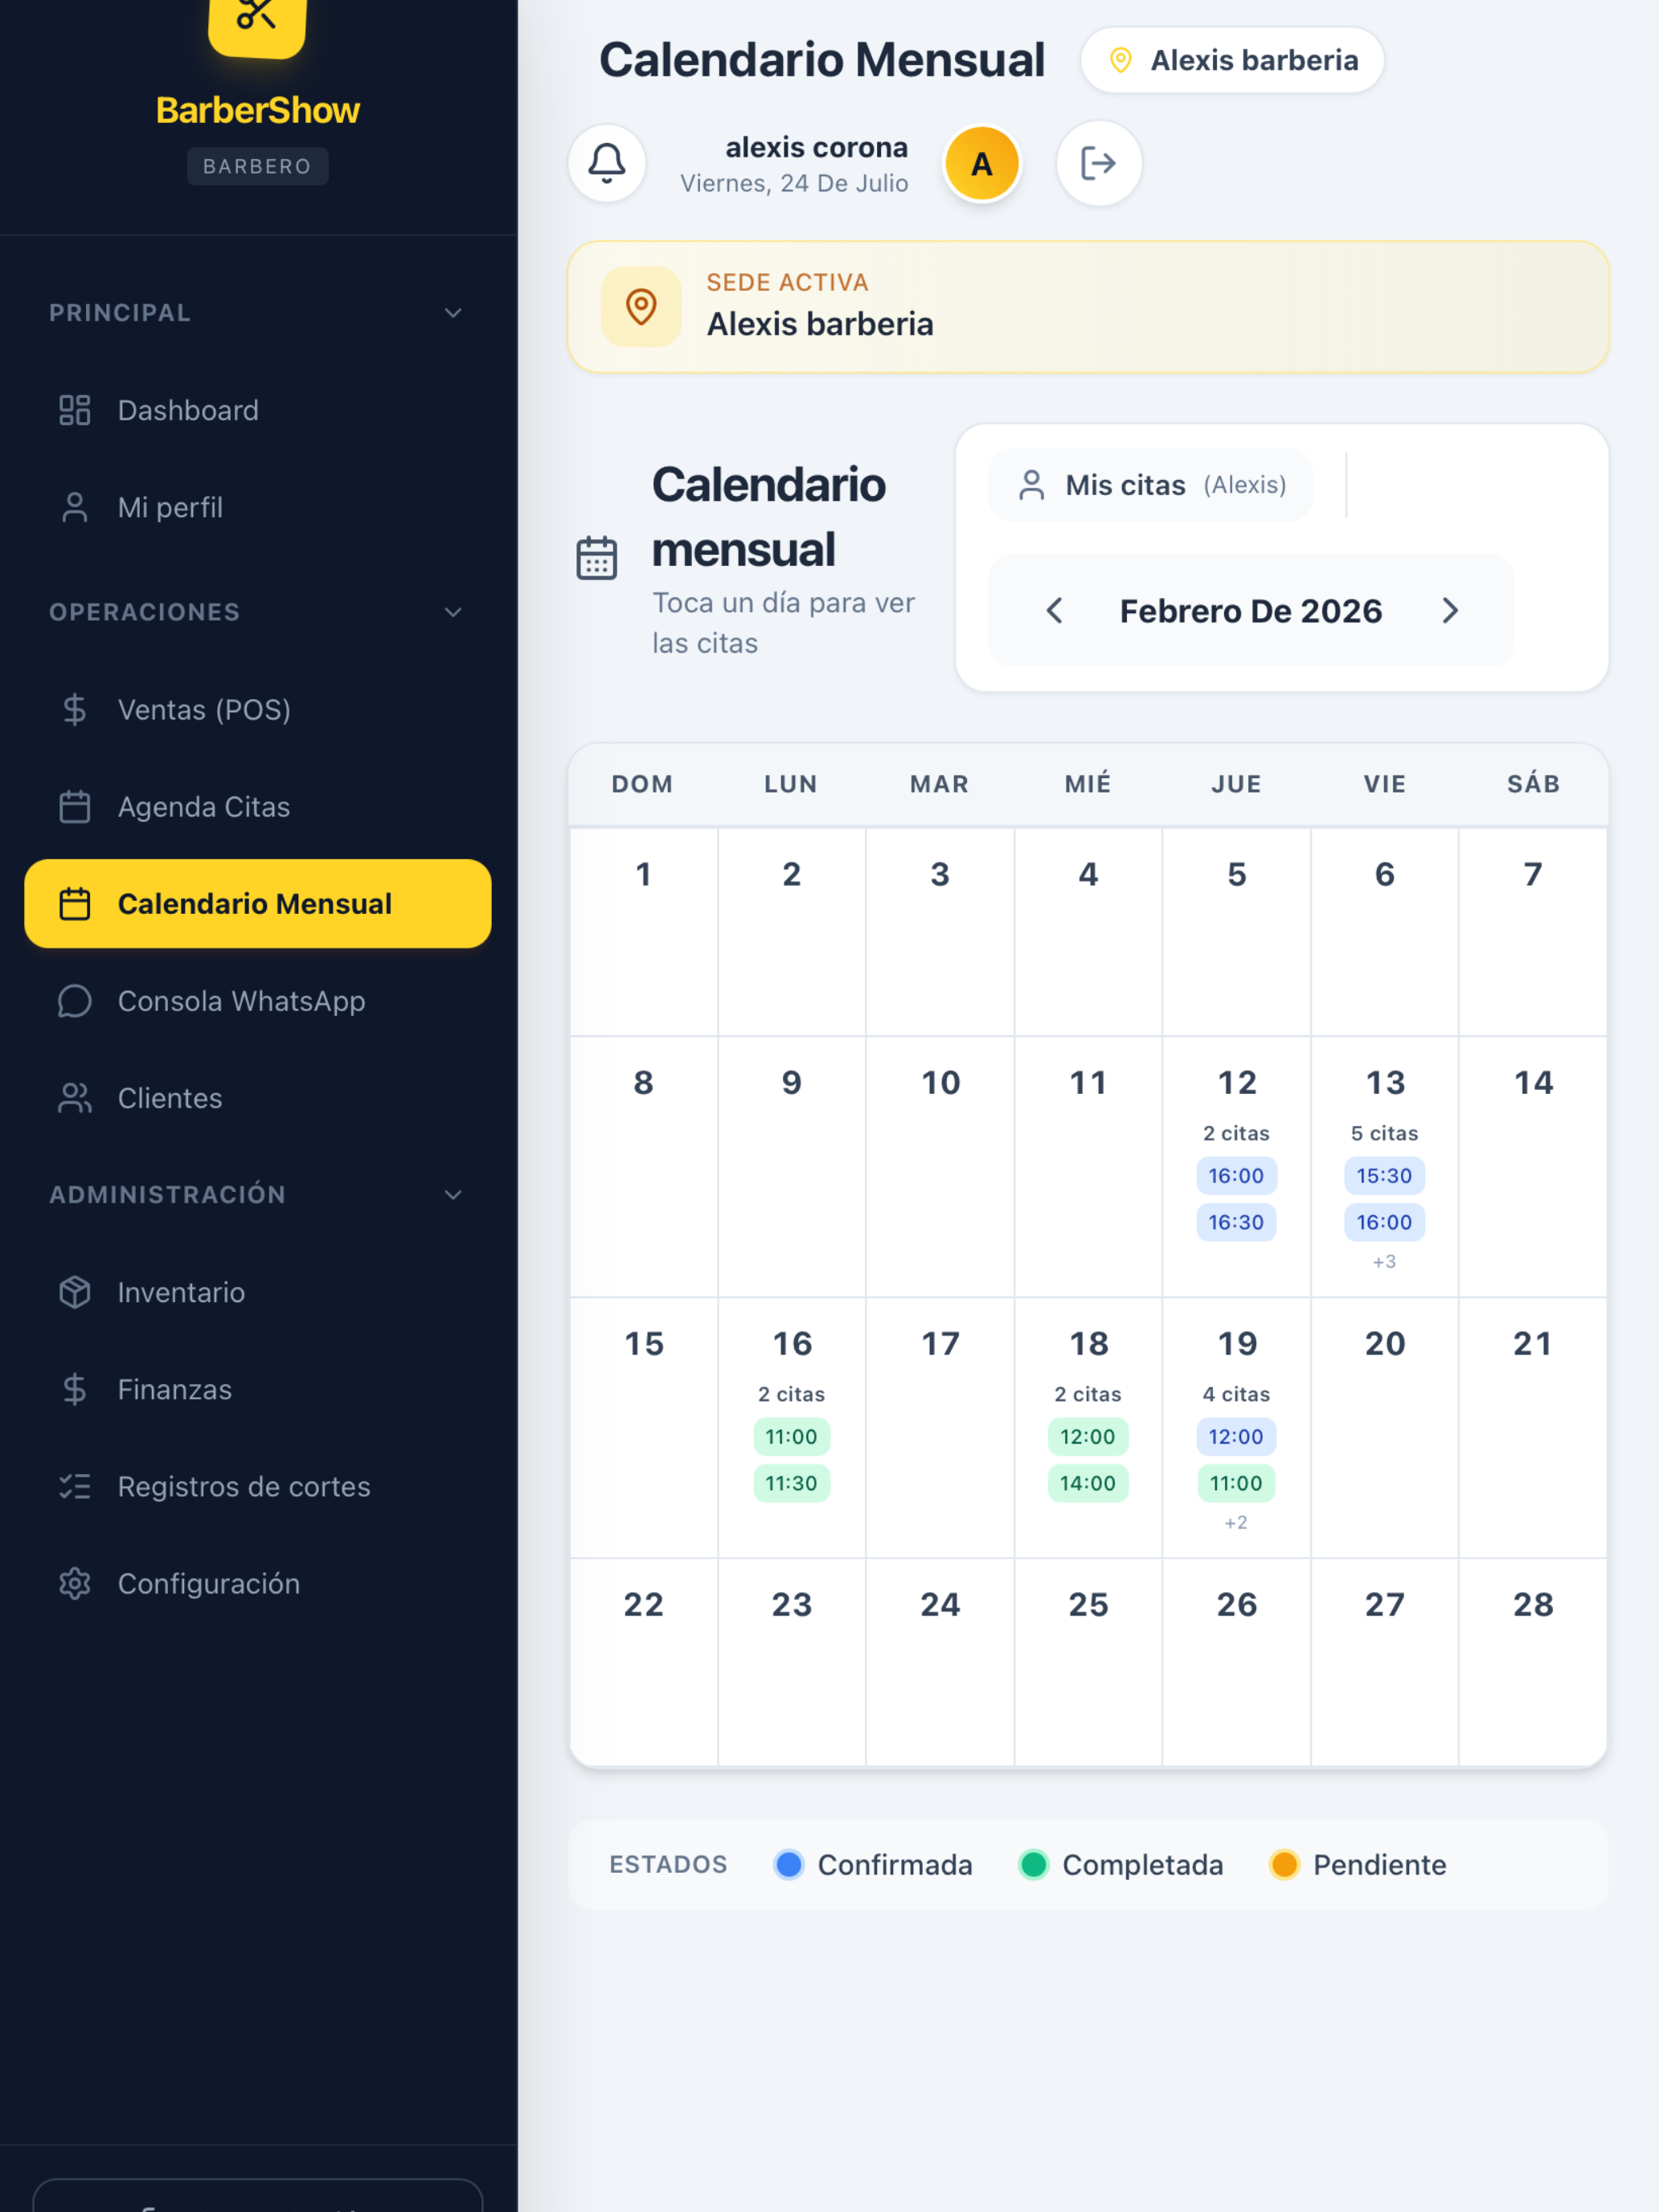Viewport: 1659px width, 2212px height.
Task: Open the yellow A user avatar
Action: coord(982,163)
